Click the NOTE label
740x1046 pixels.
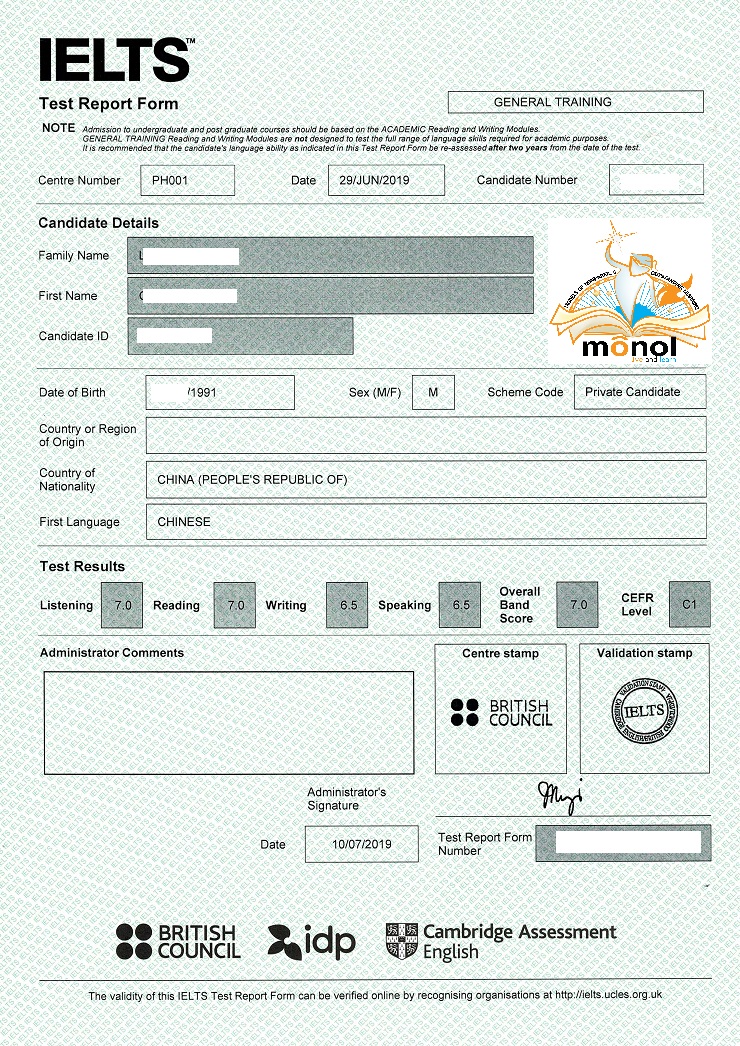point(59,127)
